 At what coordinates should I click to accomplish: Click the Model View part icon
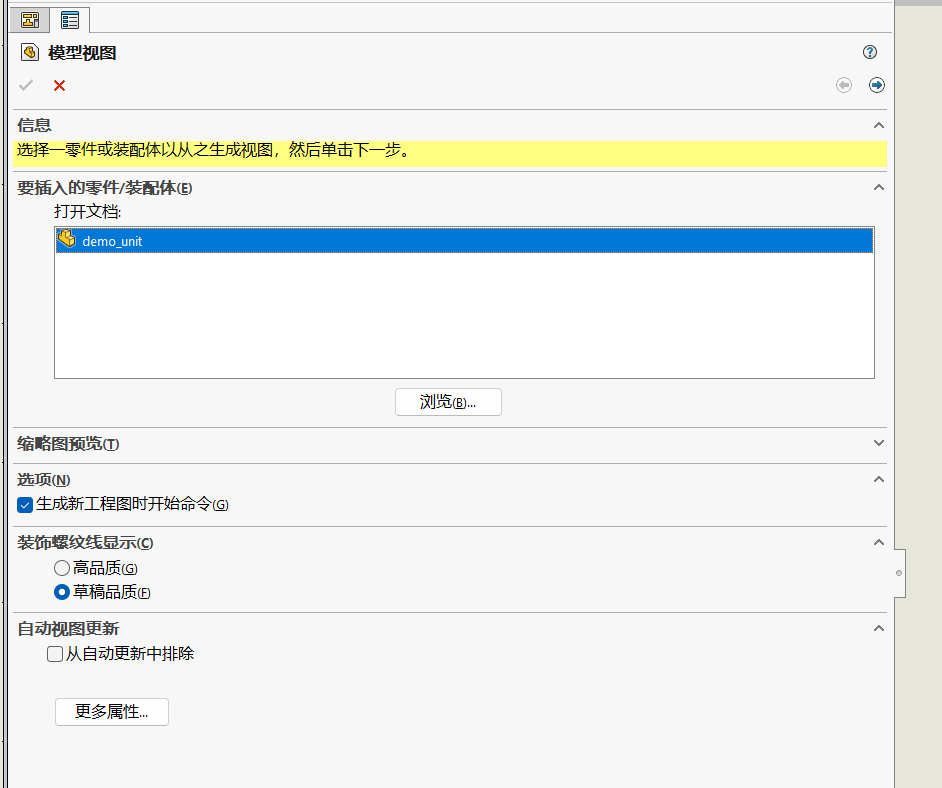tap(30, 53)
